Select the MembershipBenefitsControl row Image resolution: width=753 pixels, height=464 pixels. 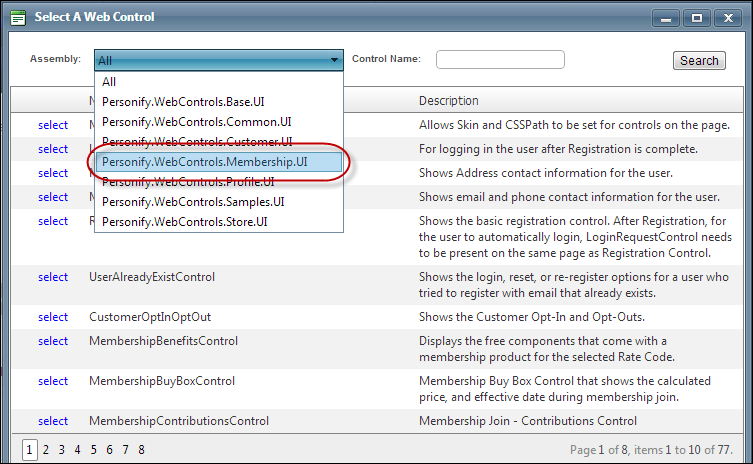pyautogui.click(x=53, y=341)
